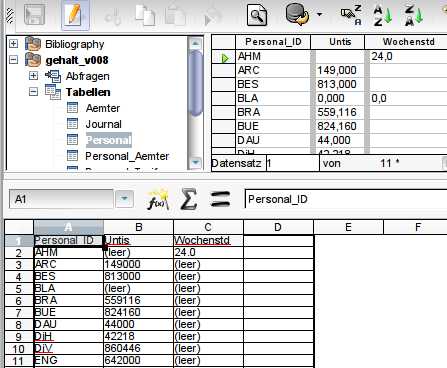The width and height of the screenshot is (447, 368).
Task: Click the Datensatz record number field
Action: point(292,163)
